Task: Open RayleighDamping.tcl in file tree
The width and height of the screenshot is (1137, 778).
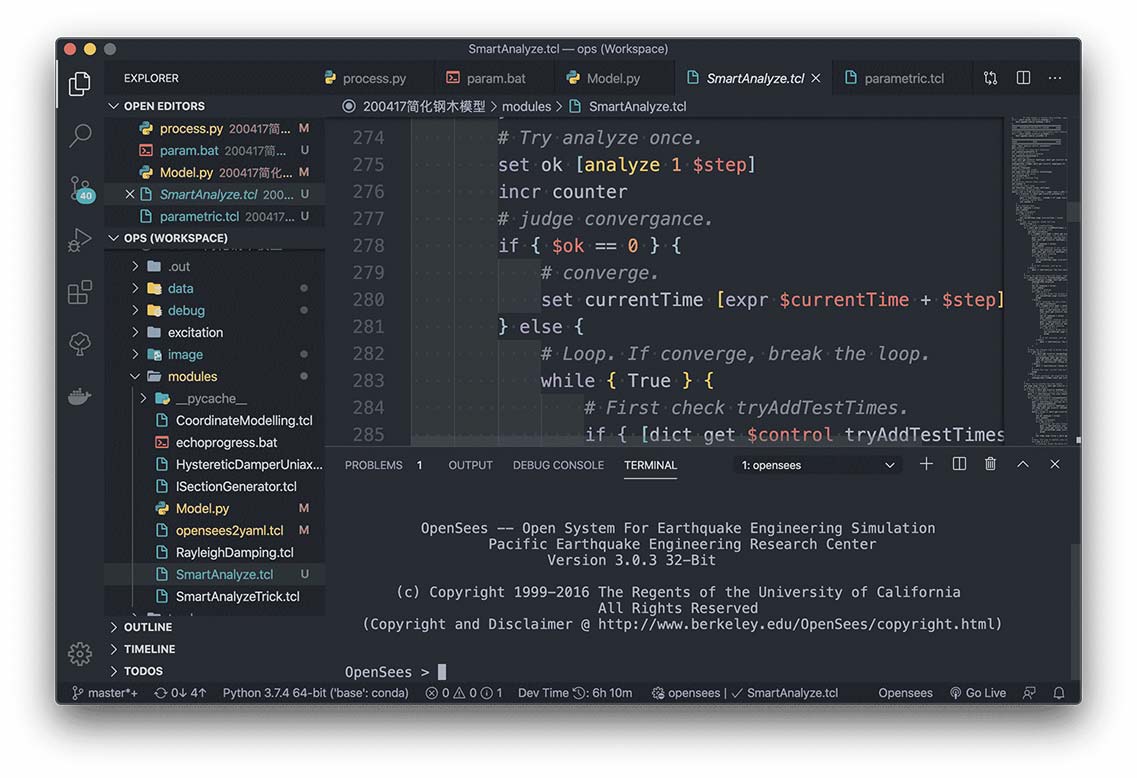Action: (215, 553)
